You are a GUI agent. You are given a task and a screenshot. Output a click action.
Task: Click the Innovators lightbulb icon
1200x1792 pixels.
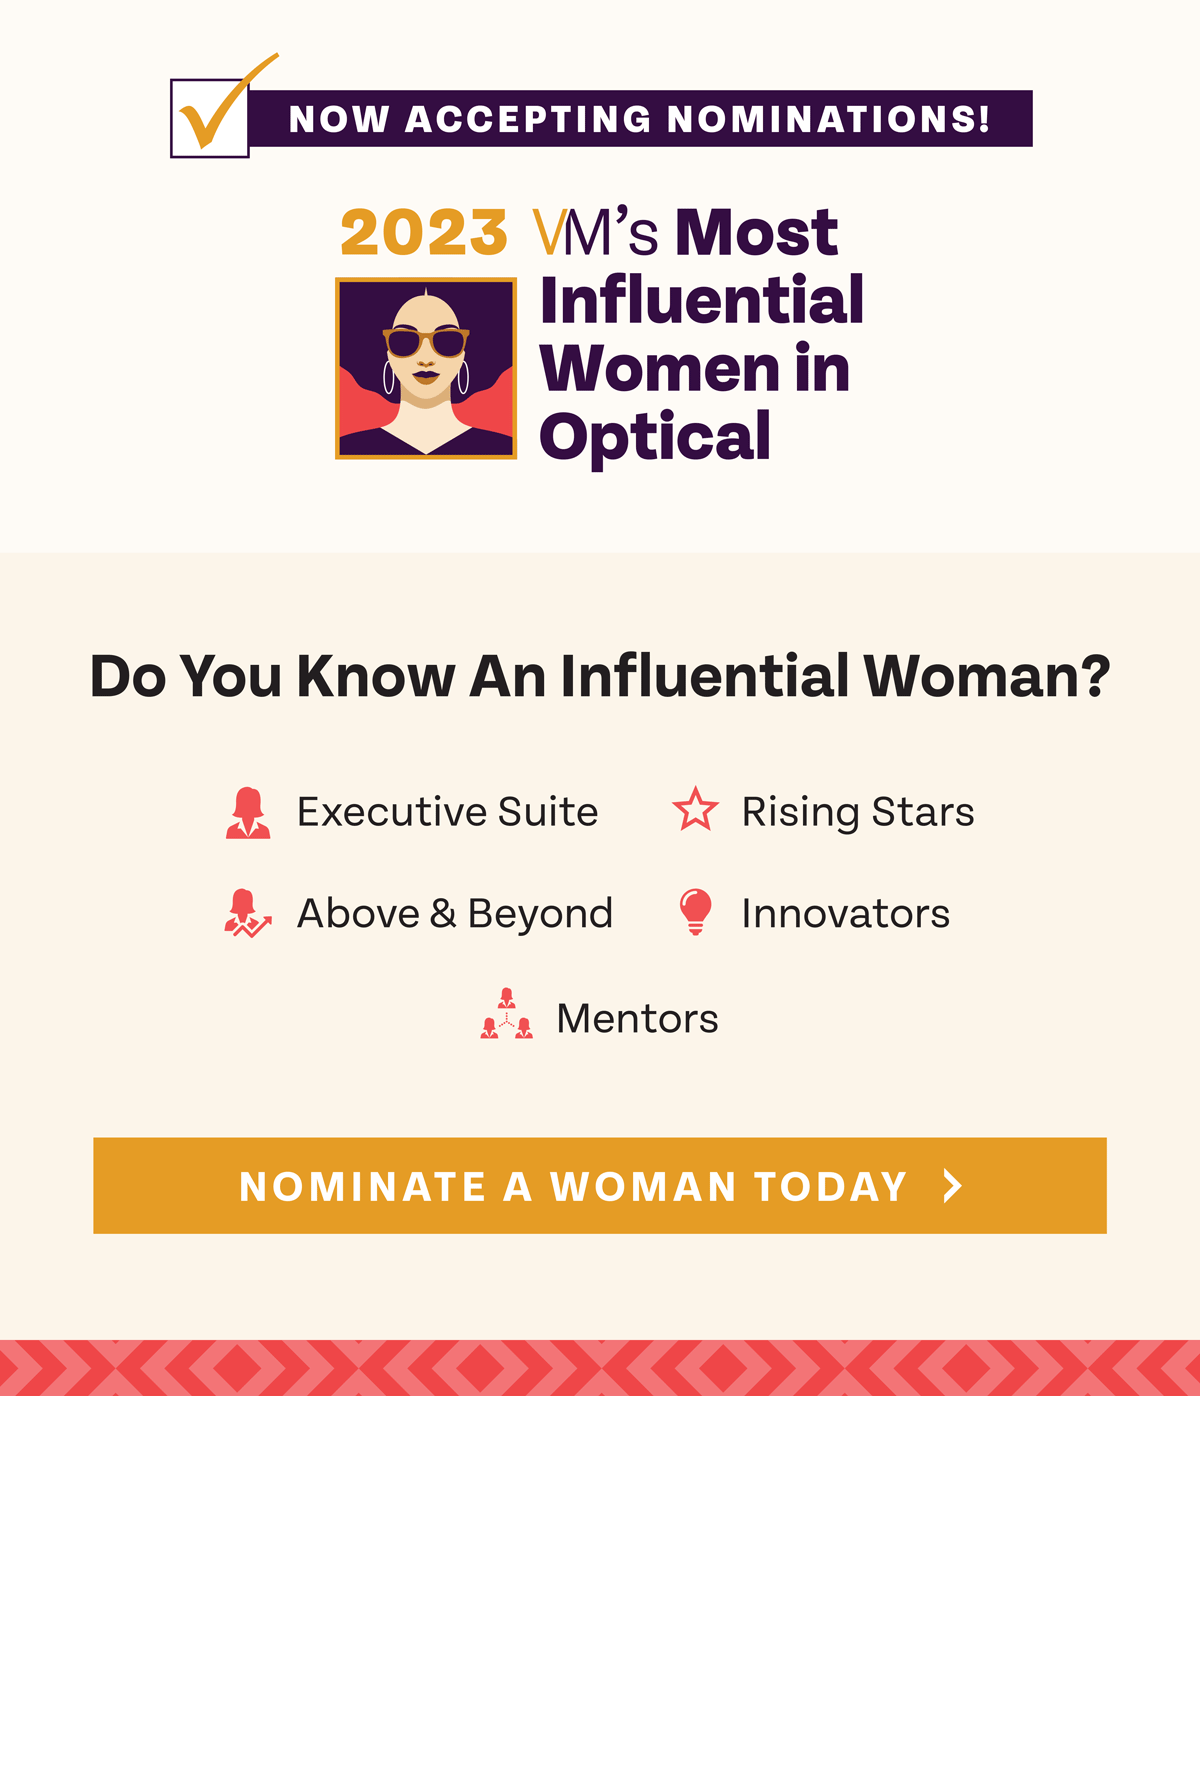(695, 912)
